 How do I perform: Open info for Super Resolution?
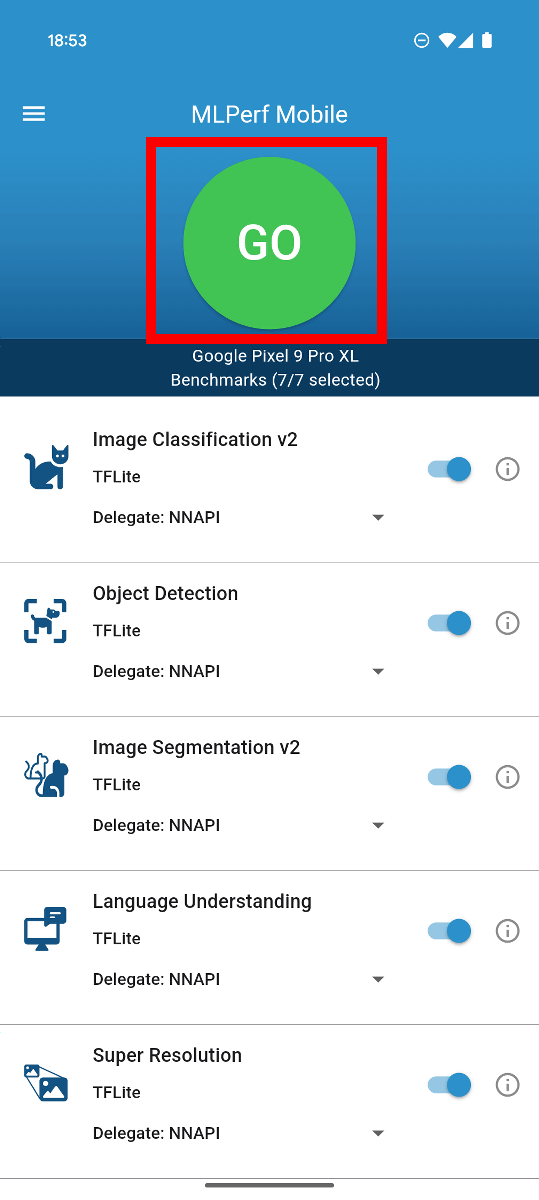(508, 1085)
